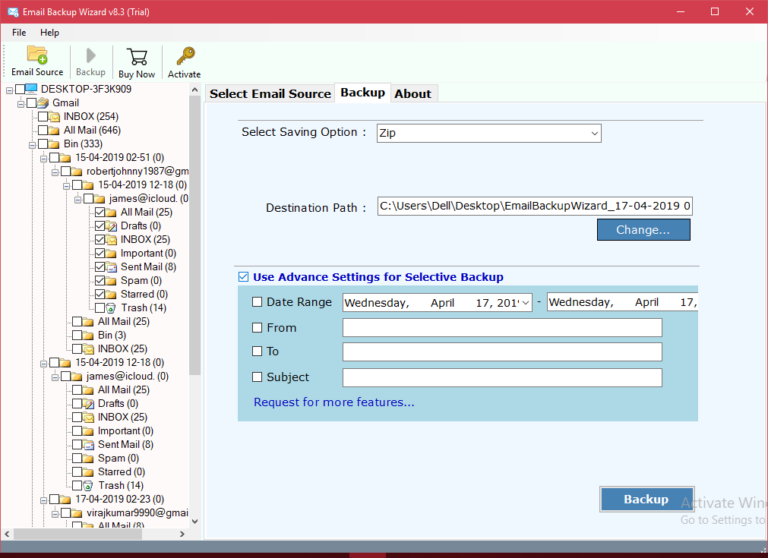
Task: Click the Sent Mail (8) folder icon
Action: 112,267
